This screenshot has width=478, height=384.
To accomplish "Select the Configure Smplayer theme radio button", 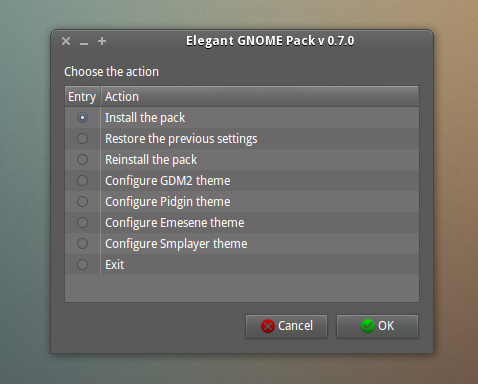I will (82, 244).
